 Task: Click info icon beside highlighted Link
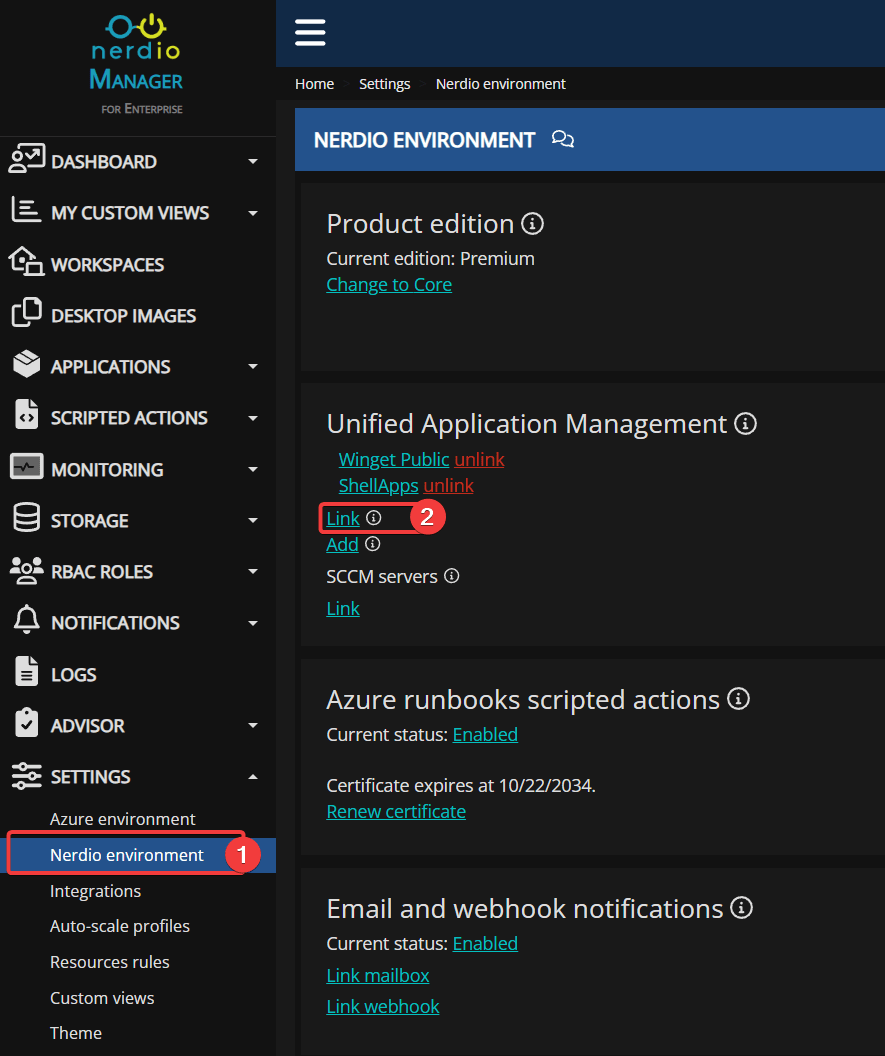click(374, 517)
